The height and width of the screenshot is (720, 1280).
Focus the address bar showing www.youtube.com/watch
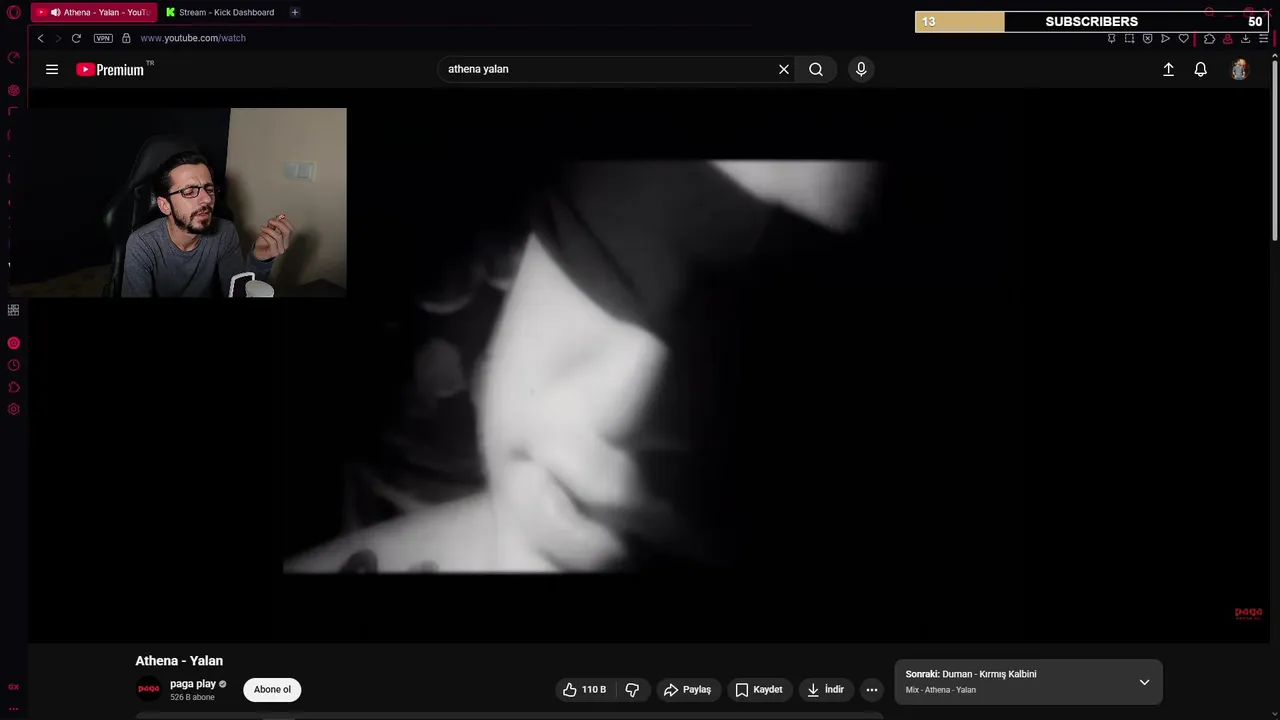pos(193,38)
